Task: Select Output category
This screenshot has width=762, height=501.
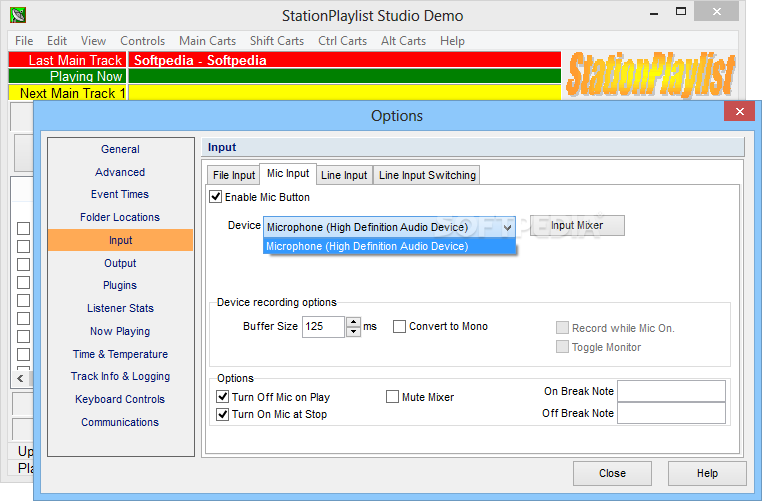Action: (120, 263)
